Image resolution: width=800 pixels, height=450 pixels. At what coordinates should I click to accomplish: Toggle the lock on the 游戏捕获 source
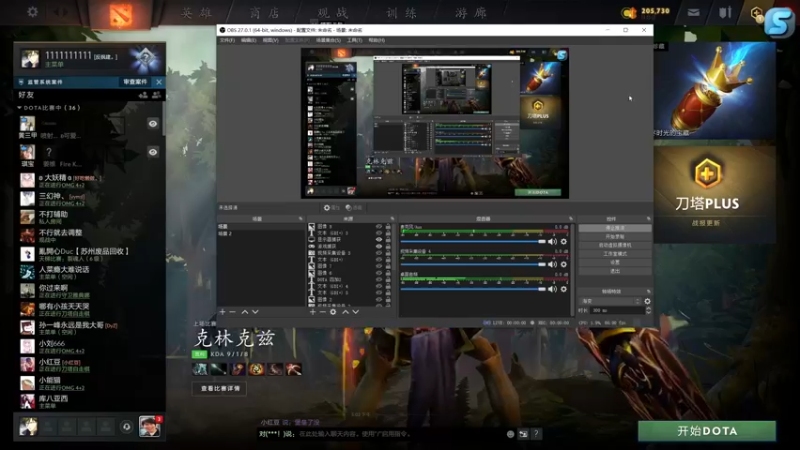pyautogui.click(x=388, y=246)
